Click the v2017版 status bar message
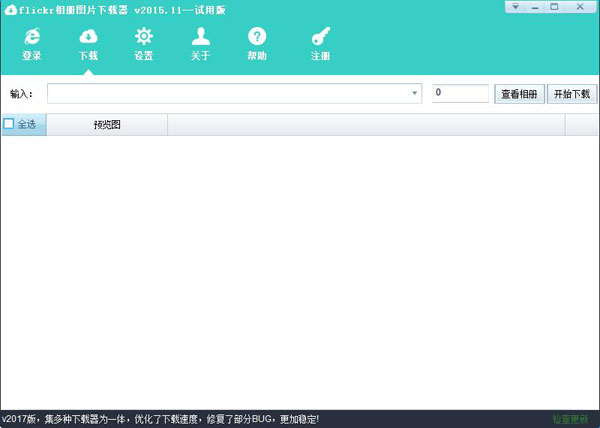The height and width of the screenshot is (428, 600). (160, 419)
